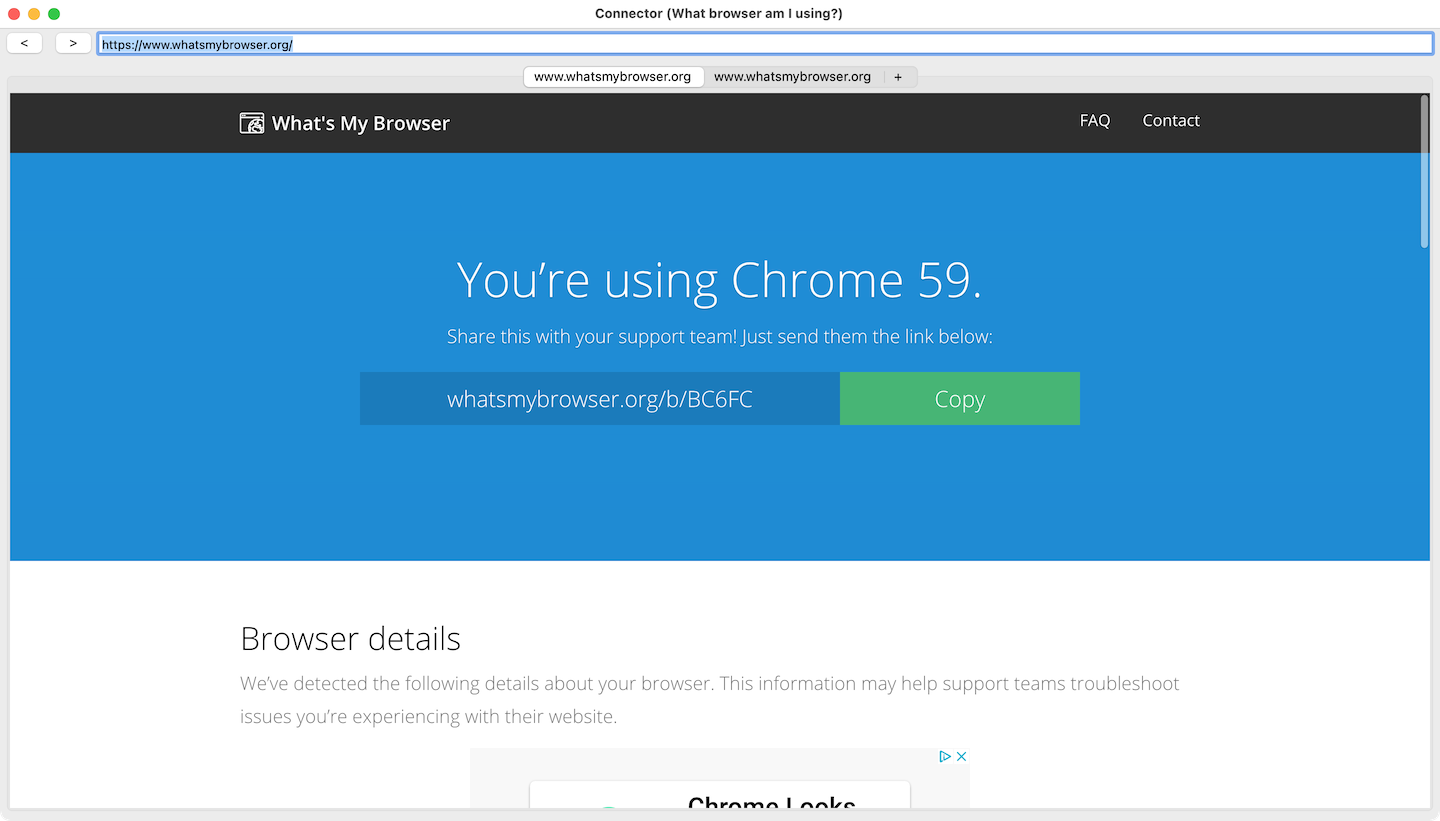Close the advertisement with the X icon
This screenshot has height=821, width=1440.
961,757
